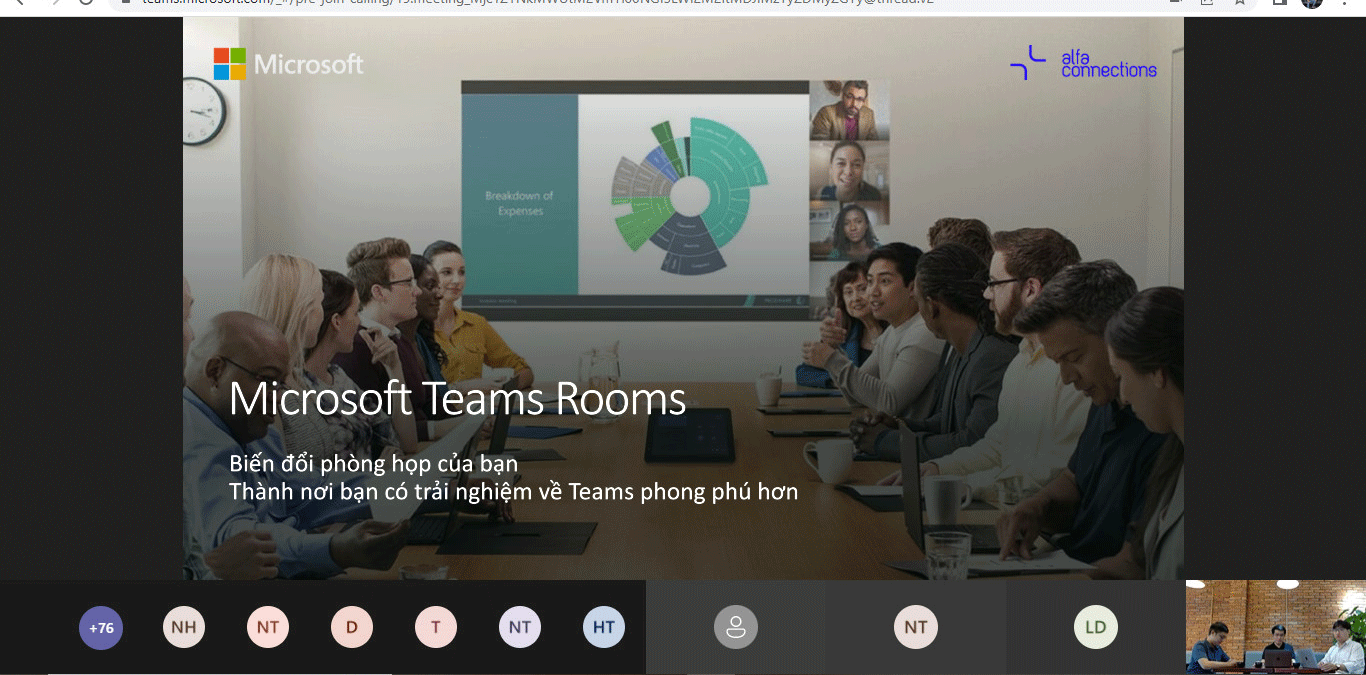Select the NH participant avatar

tap(184, 628)
